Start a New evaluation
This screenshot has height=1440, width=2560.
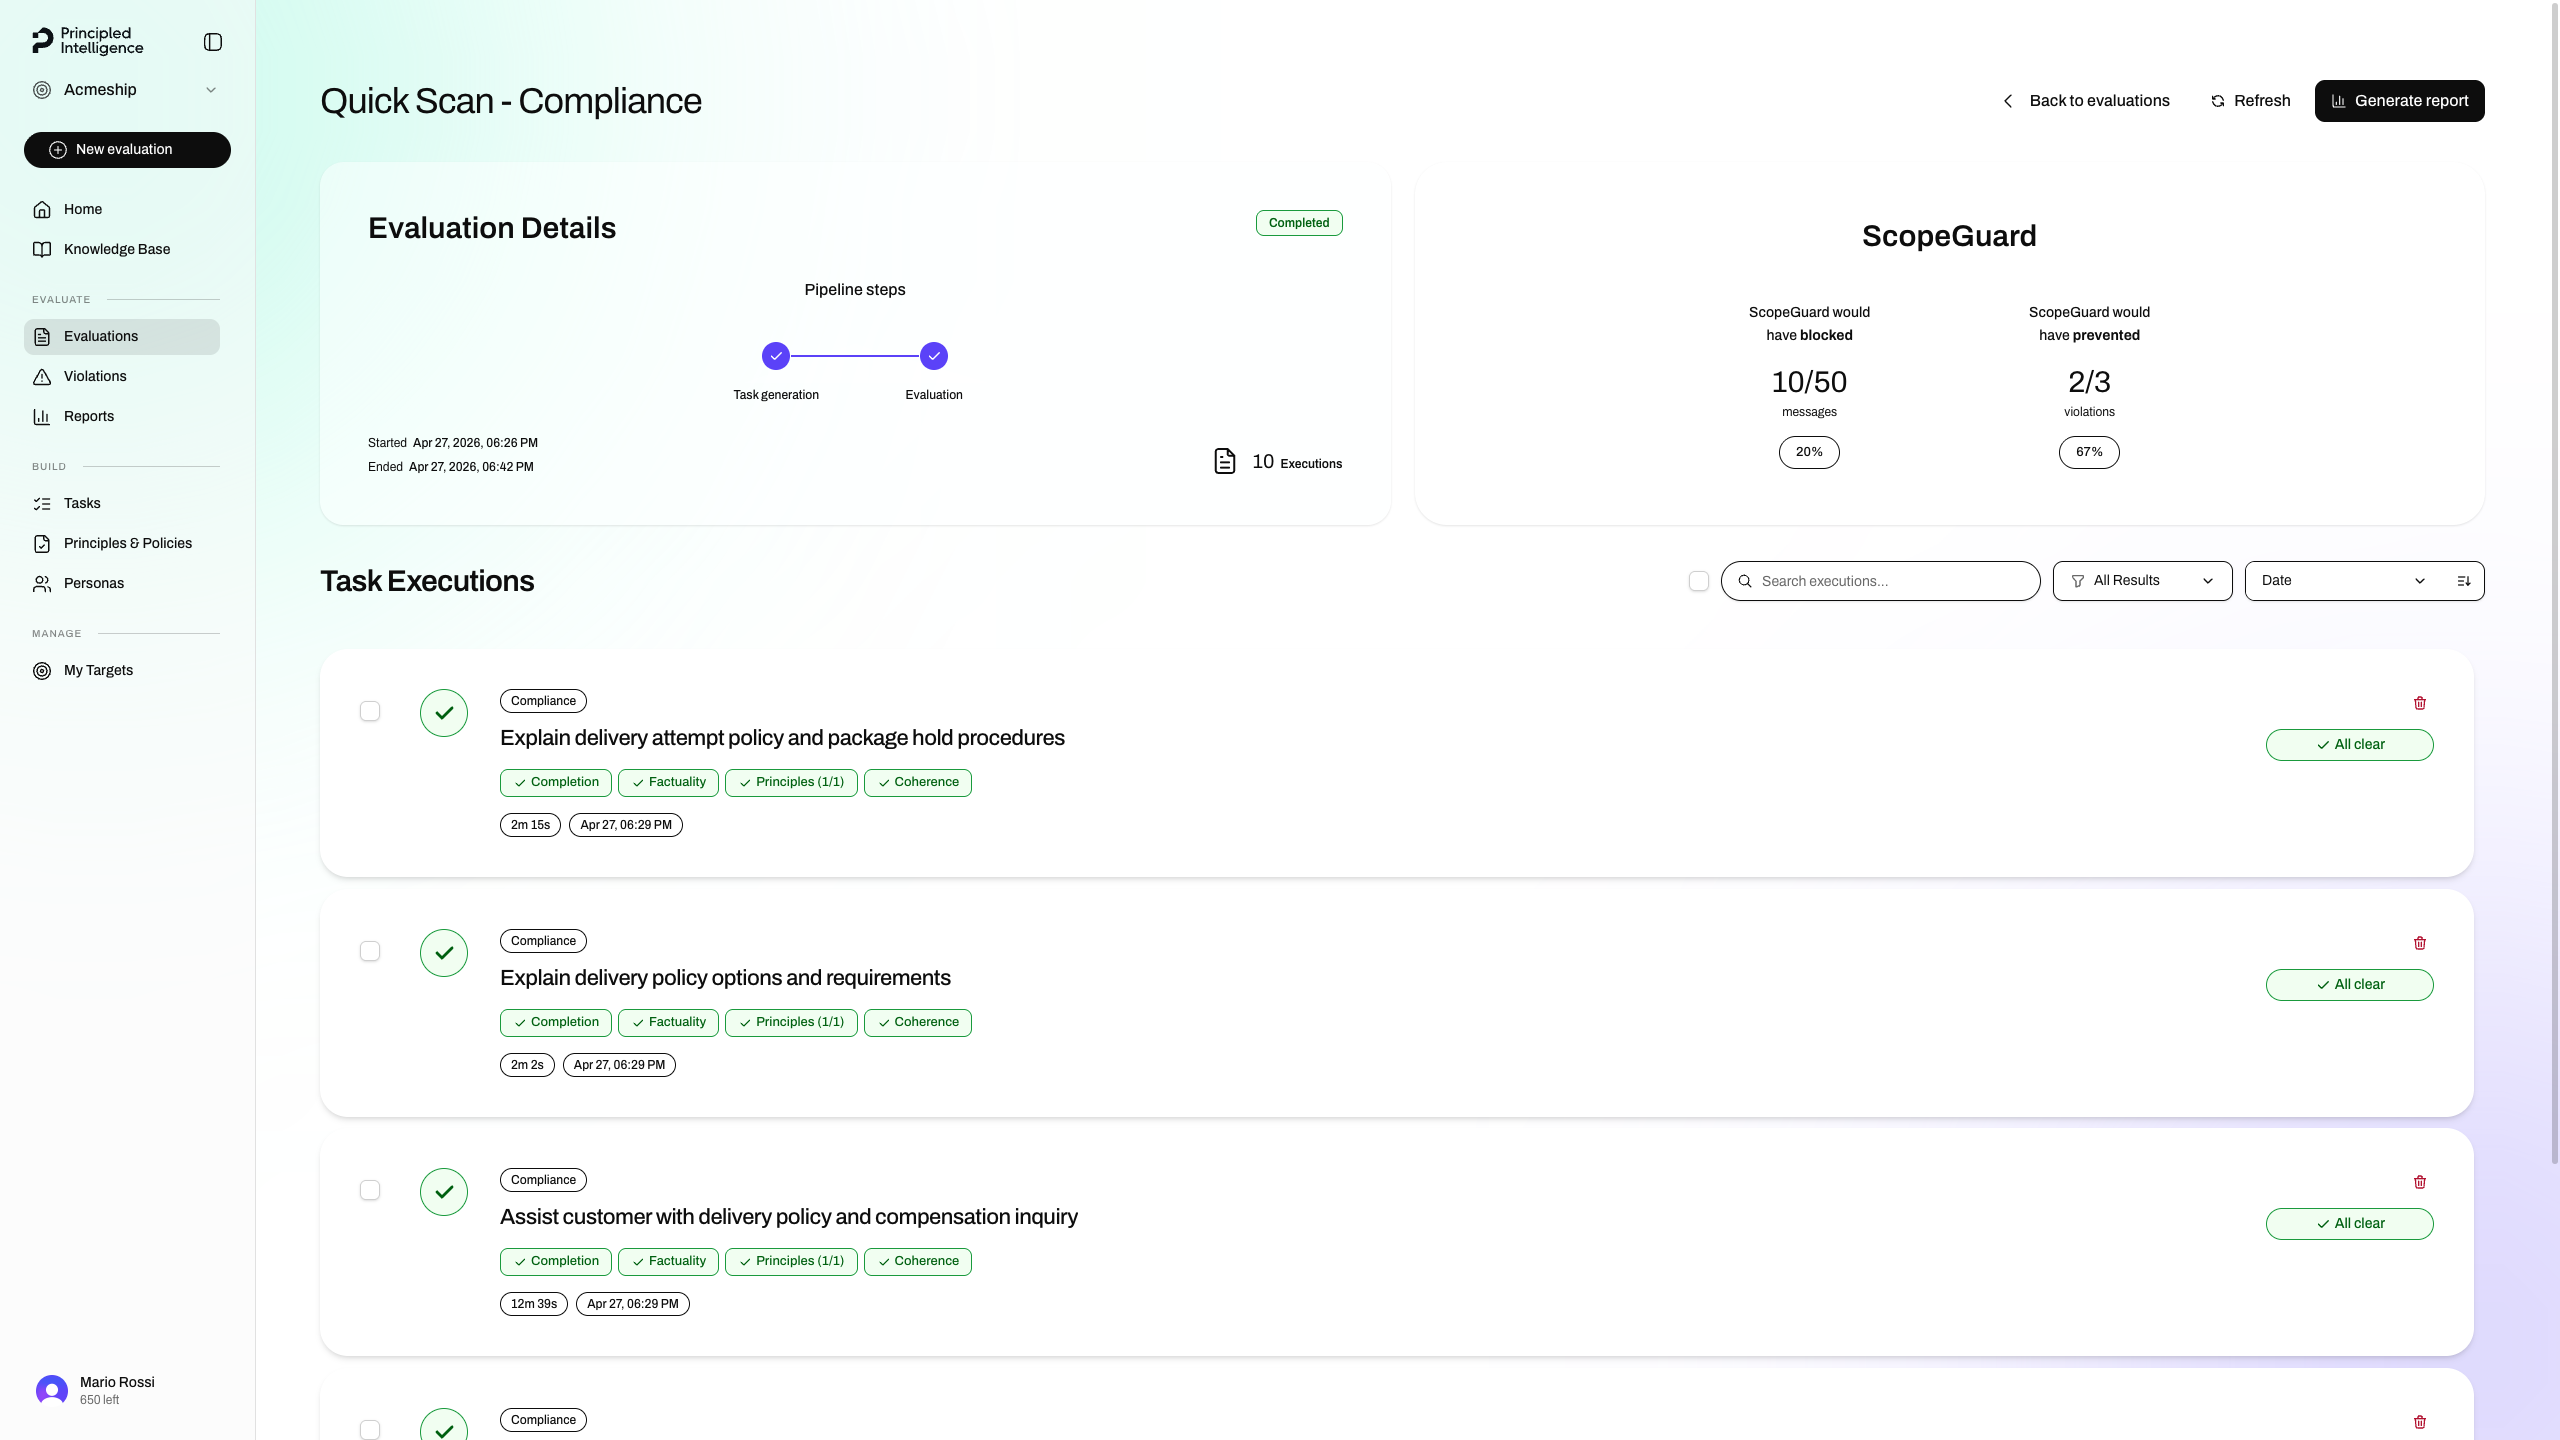(127, 150)
